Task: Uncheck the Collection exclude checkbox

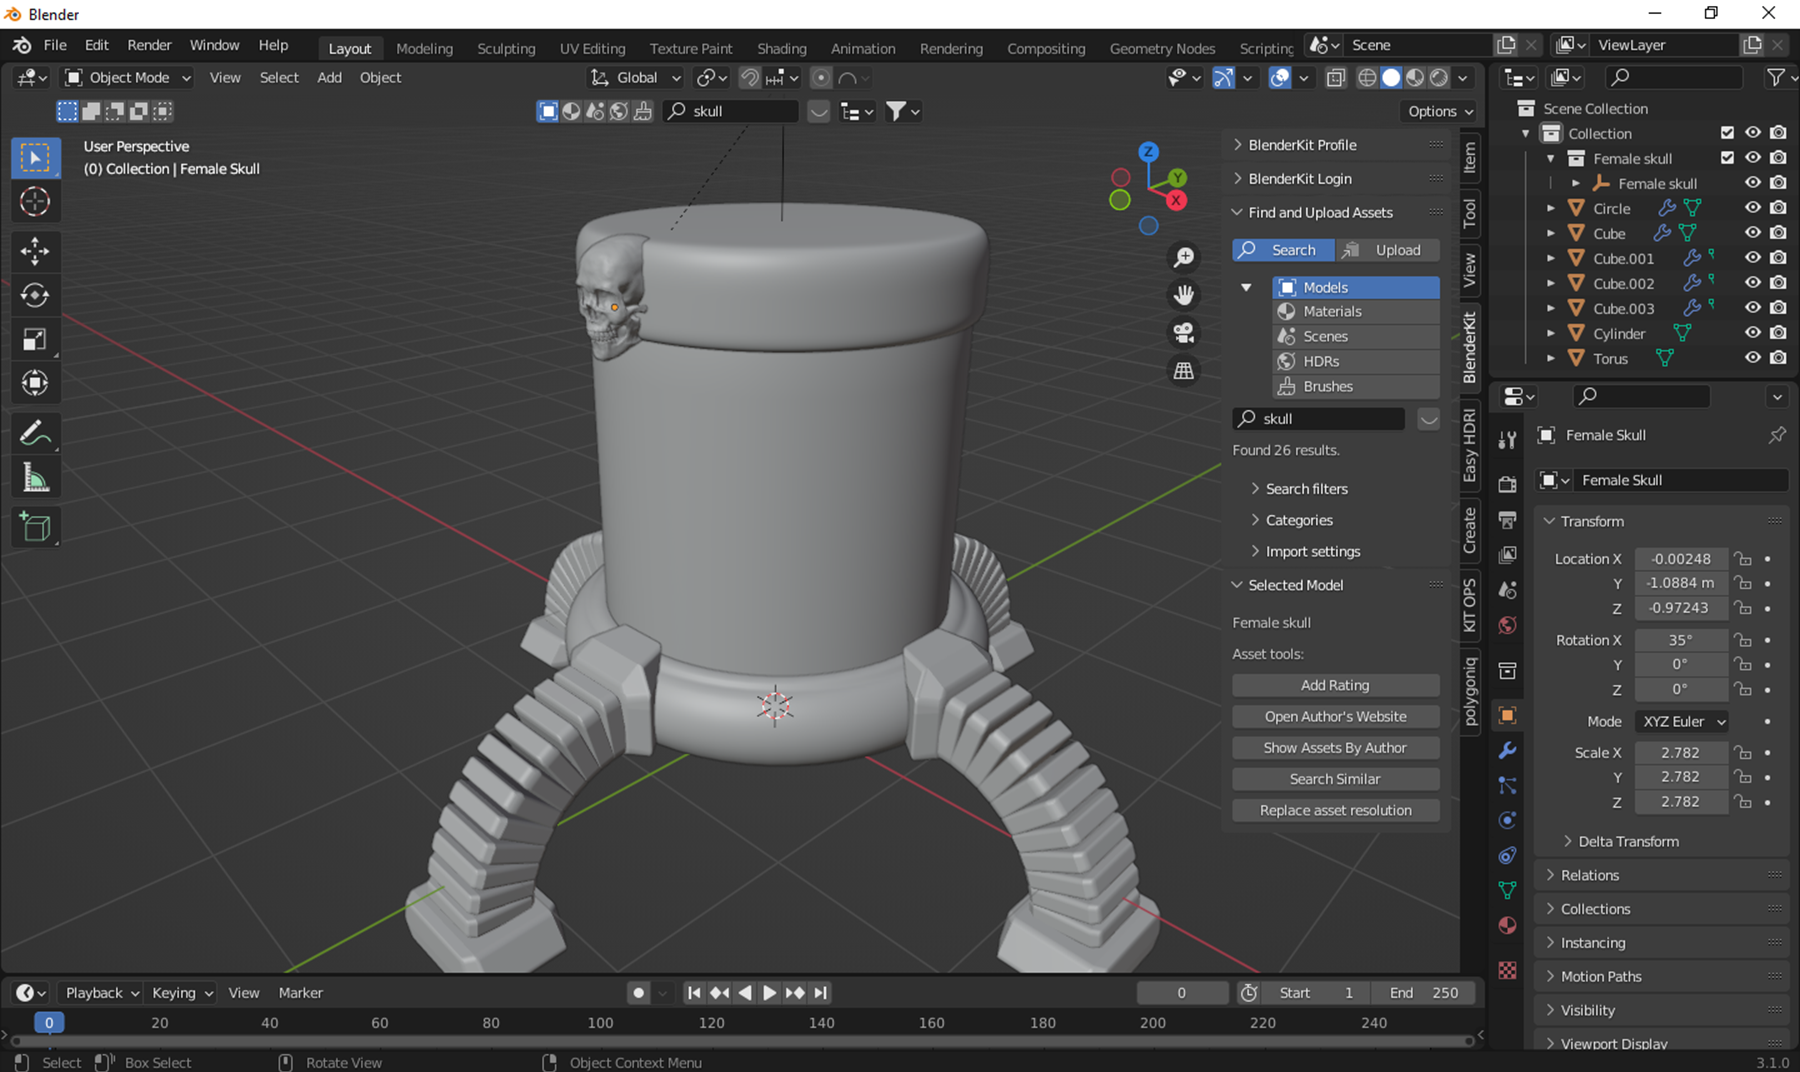Action: [x=1727, y=133]
